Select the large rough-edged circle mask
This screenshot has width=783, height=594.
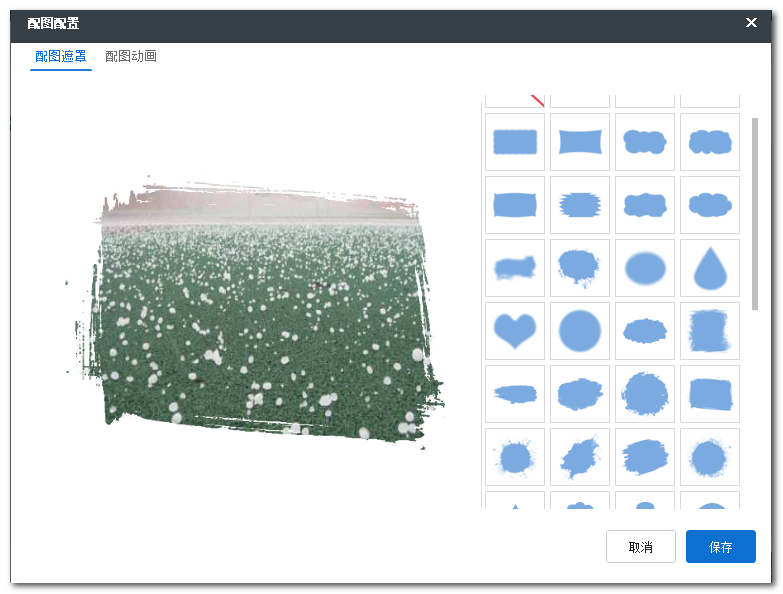(645, 393)
